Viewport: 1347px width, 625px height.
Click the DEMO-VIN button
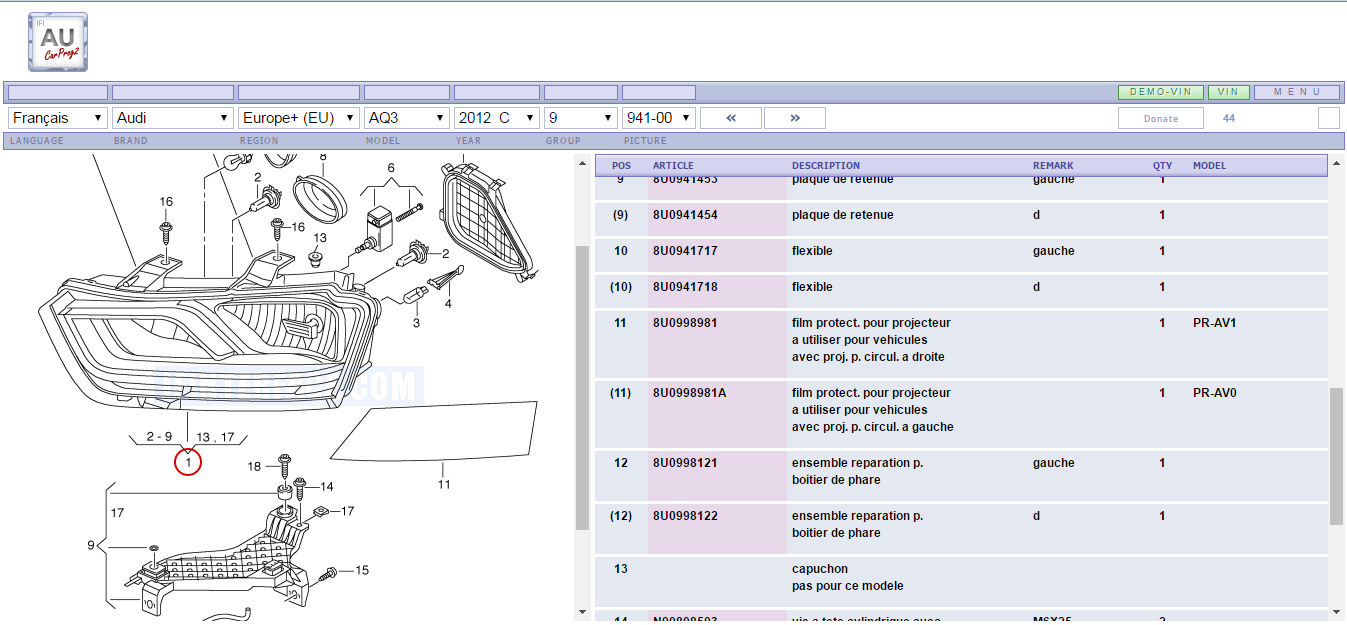tap(1160, 92)
